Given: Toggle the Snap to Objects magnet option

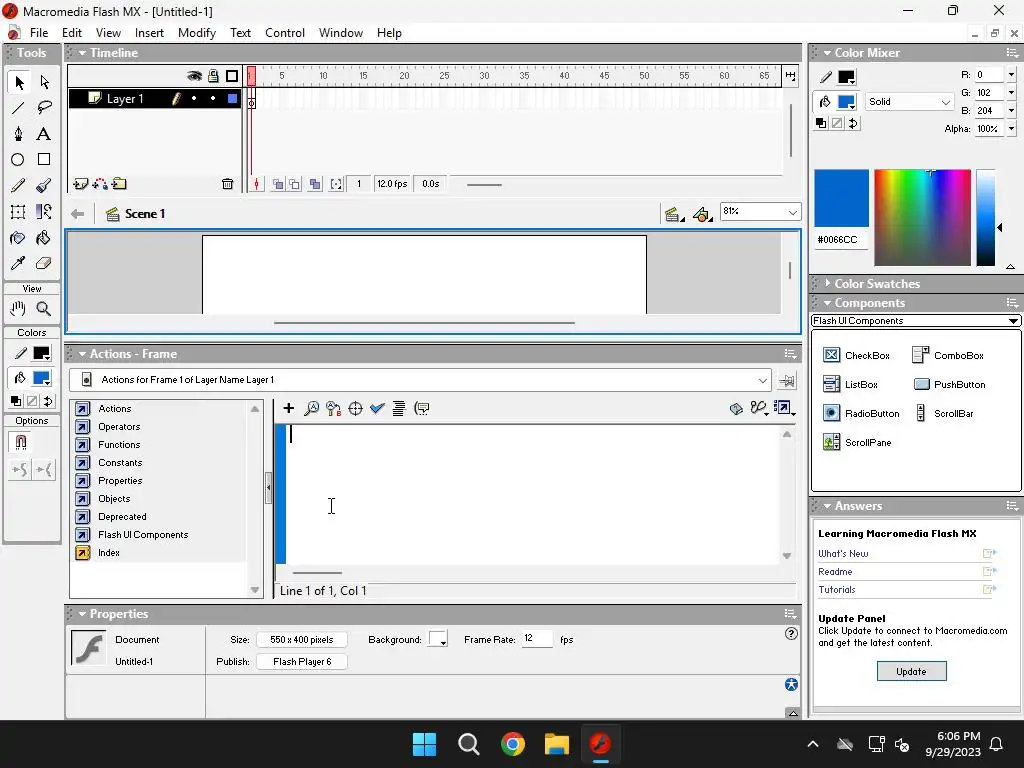Looking at the screenshot, I should 20,443.
